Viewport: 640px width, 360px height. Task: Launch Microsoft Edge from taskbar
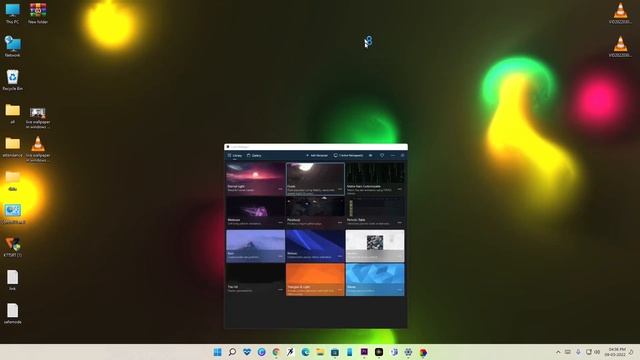305,352
